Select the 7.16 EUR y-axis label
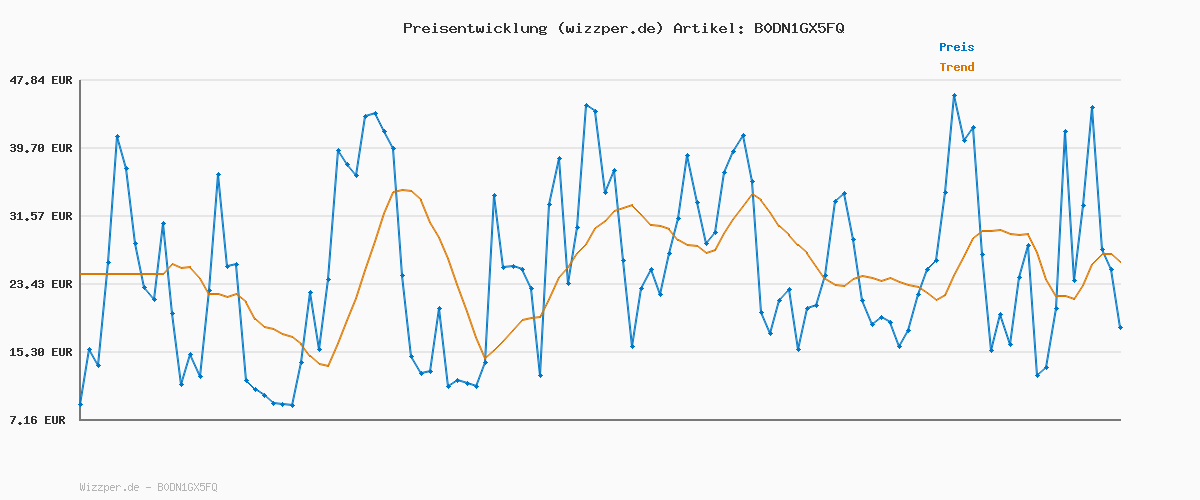 tap(37, 420)
